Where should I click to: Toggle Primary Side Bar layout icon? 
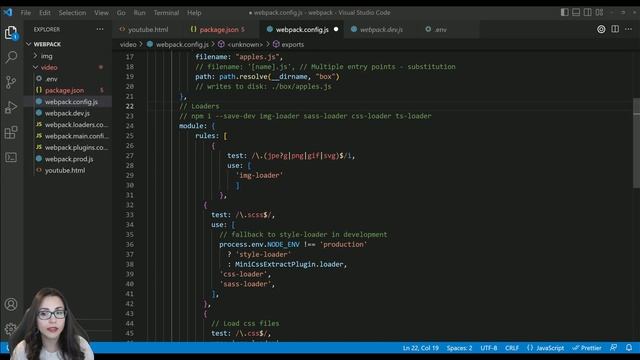[x=564, y=12]
